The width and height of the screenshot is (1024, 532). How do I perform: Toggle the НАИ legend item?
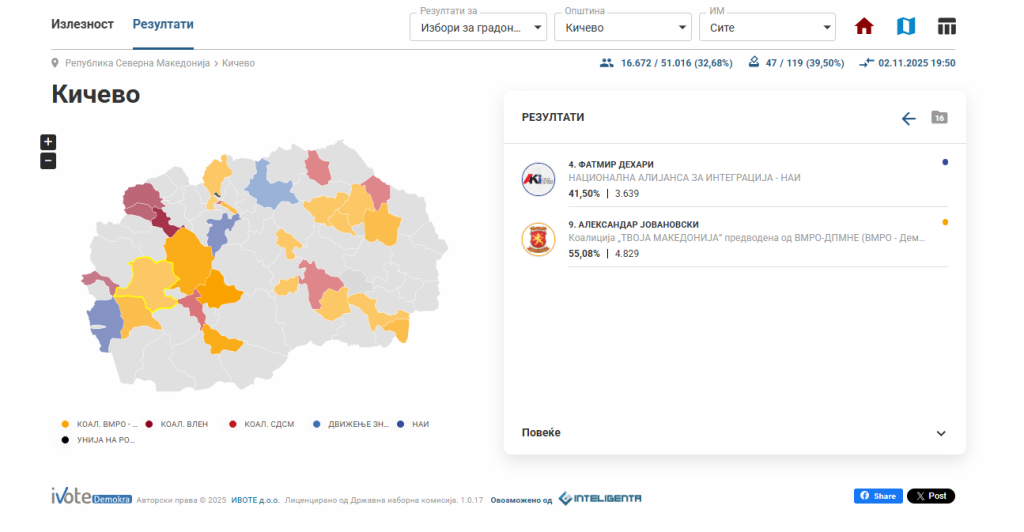414,424
